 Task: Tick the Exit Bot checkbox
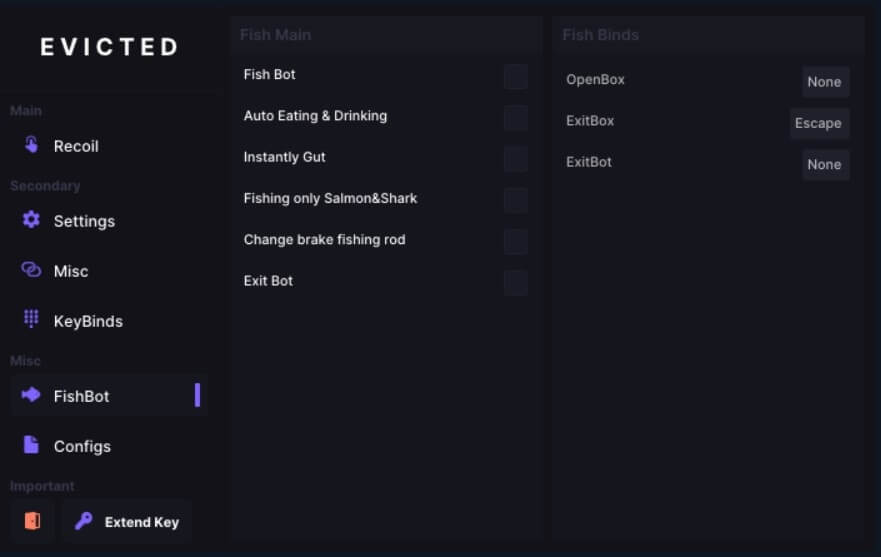515,282
